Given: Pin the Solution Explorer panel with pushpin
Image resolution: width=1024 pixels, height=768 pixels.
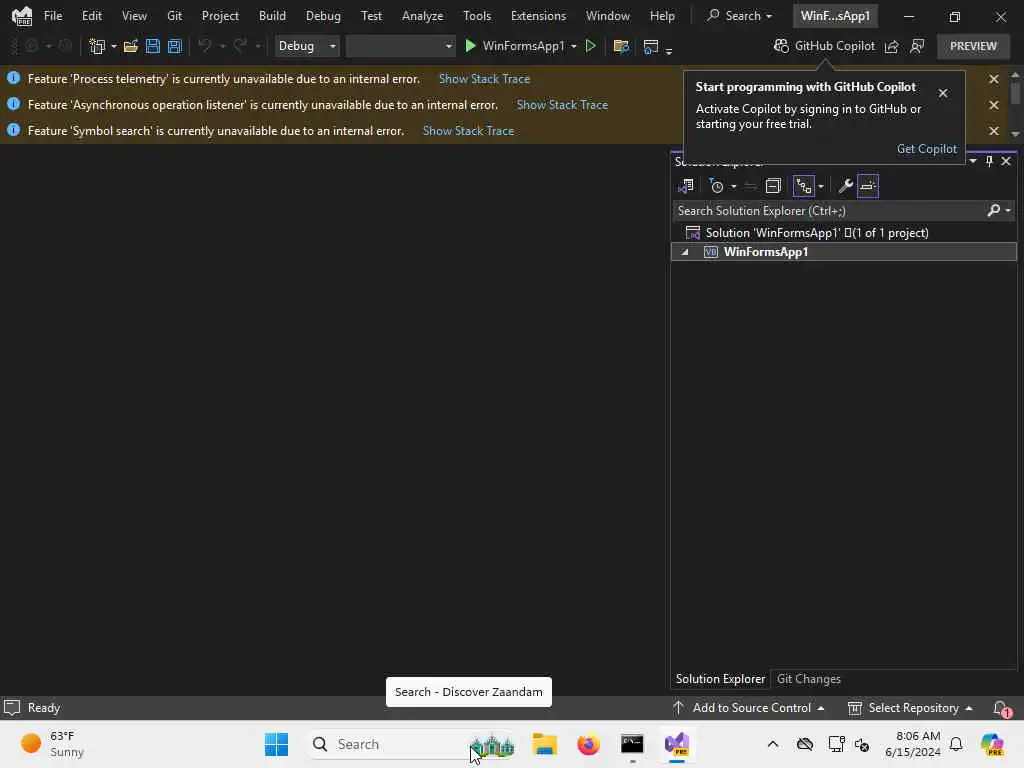Looking at the screenshot, I should click(x=989, y=161).
